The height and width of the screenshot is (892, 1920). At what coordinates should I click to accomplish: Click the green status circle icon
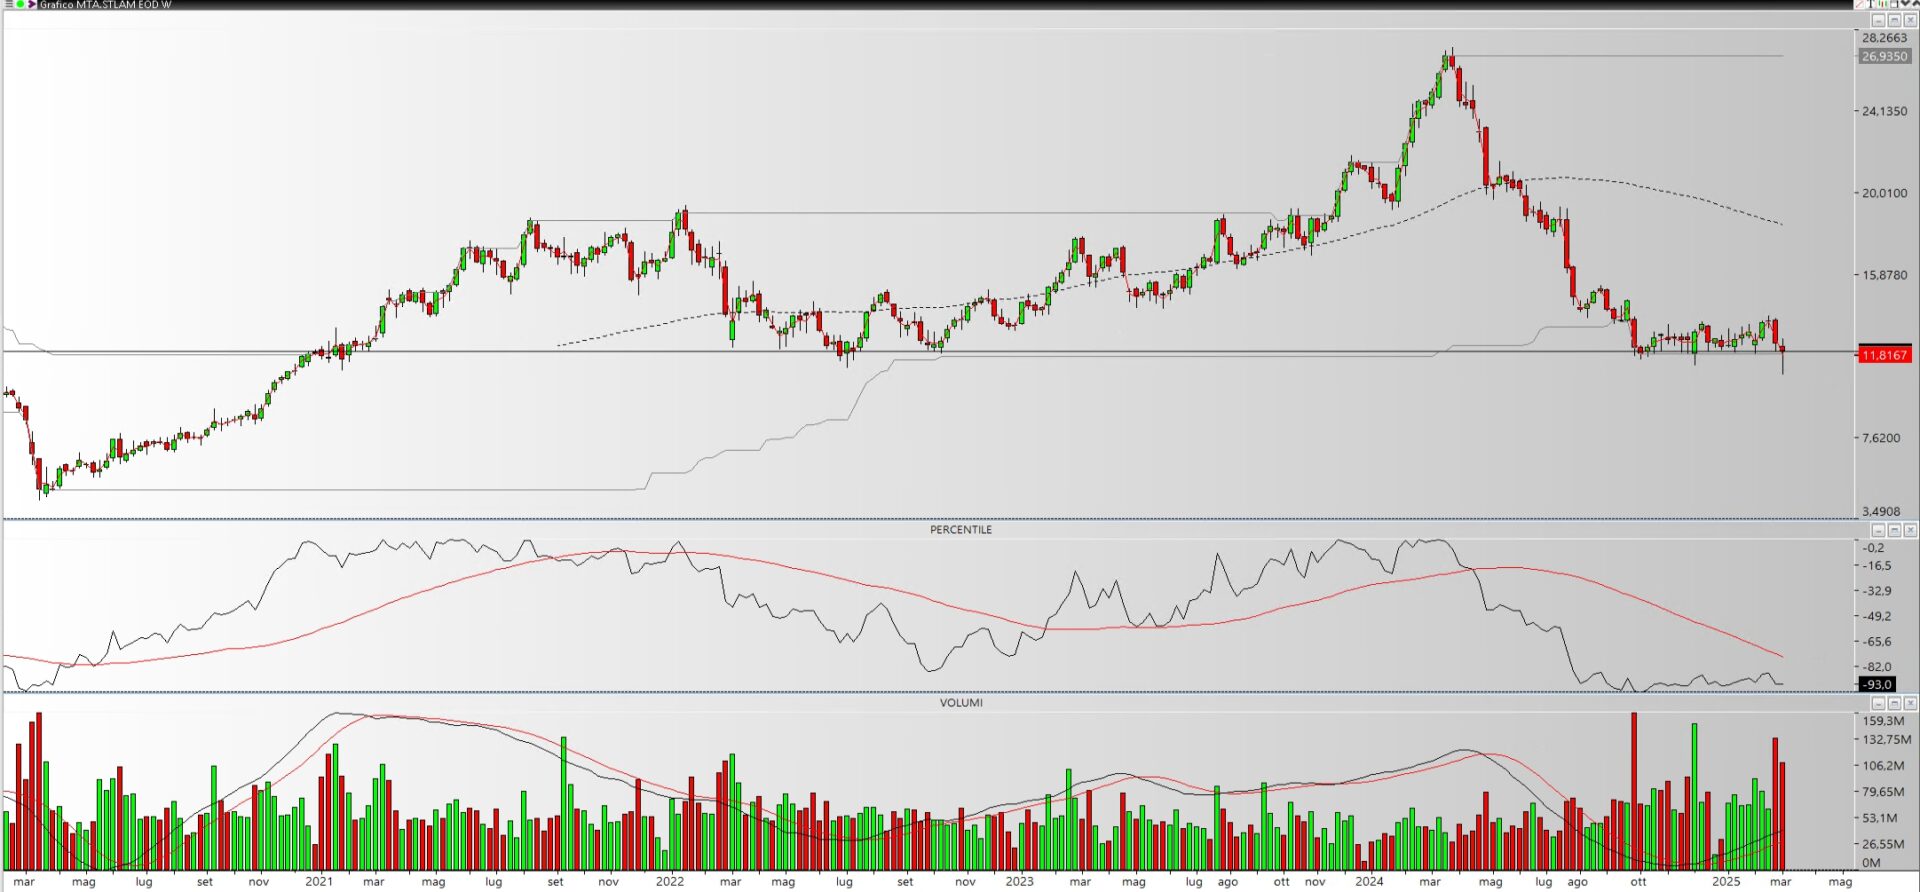pos(20,4)
